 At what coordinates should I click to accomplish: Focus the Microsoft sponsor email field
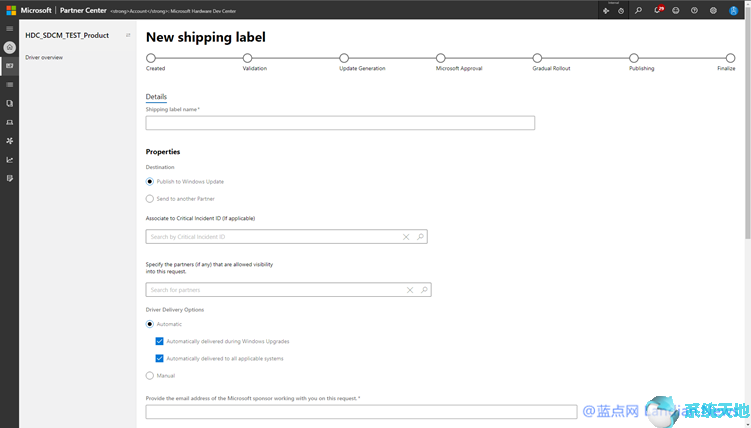point(361,412)
